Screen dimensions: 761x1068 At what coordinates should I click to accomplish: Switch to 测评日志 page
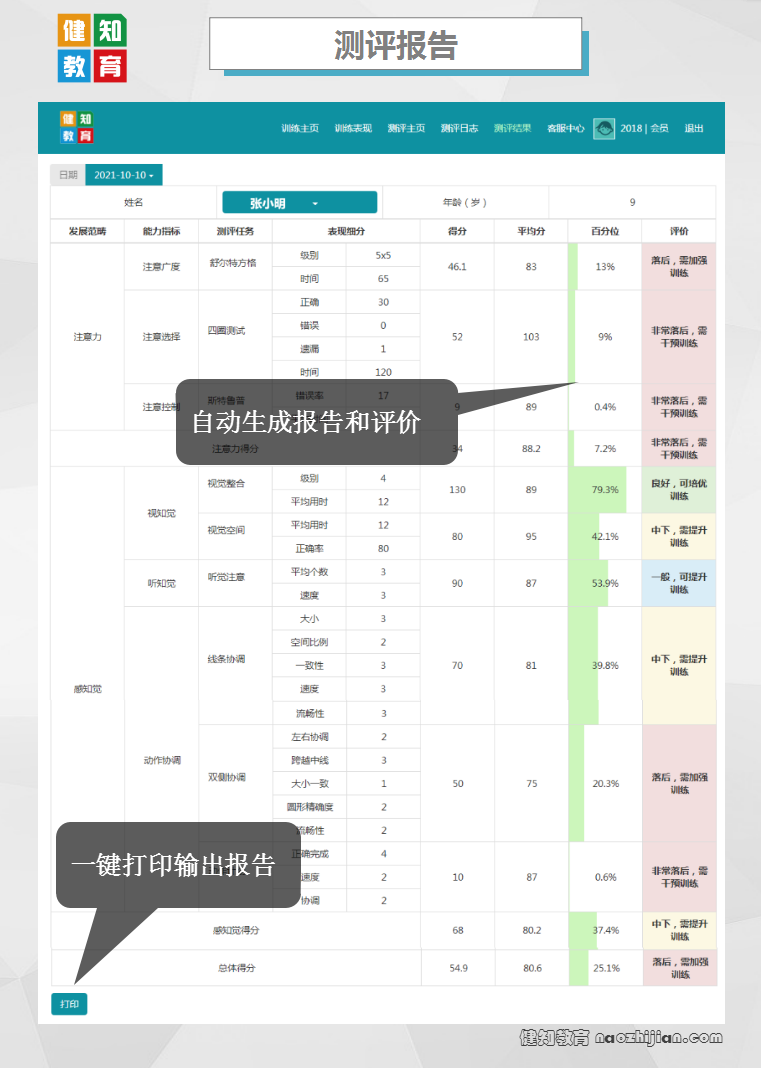pos(459,128)
